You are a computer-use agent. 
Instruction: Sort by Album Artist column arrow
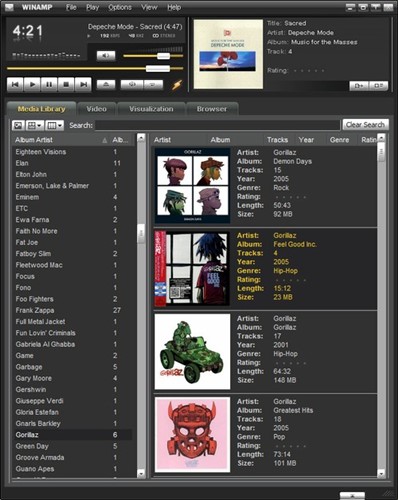pos(105,140)
